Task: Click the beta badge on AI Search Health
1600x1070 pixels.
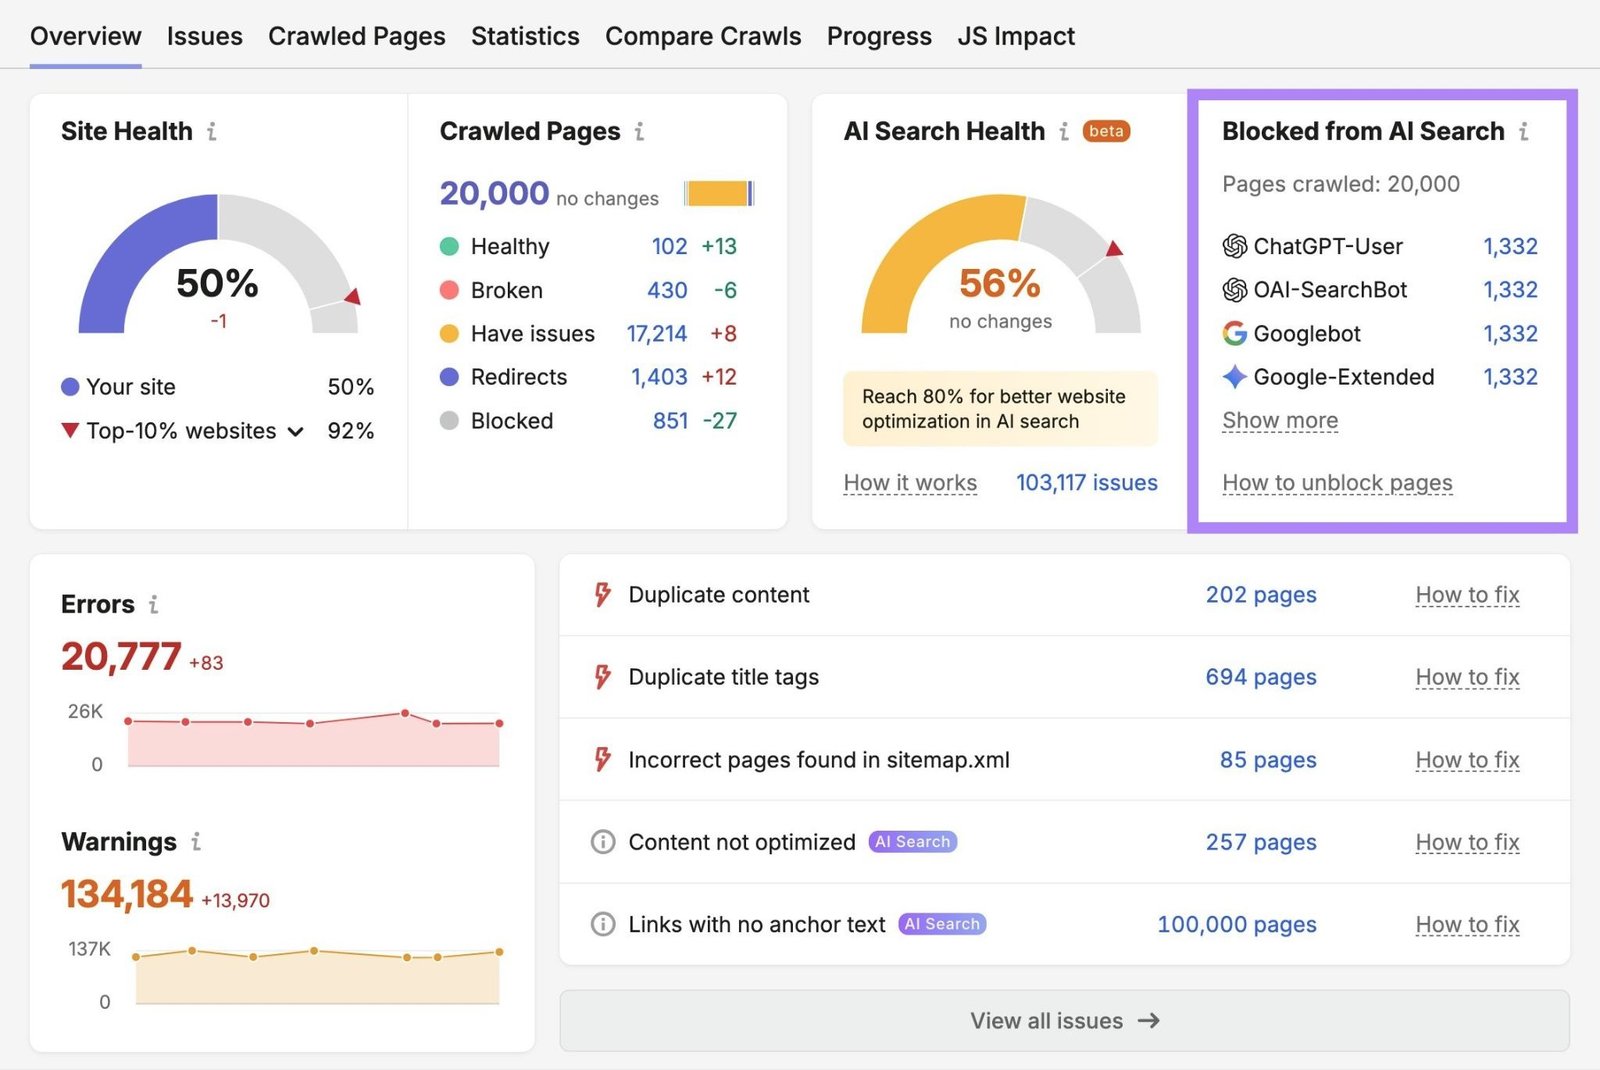Action: click(1106, 131)
